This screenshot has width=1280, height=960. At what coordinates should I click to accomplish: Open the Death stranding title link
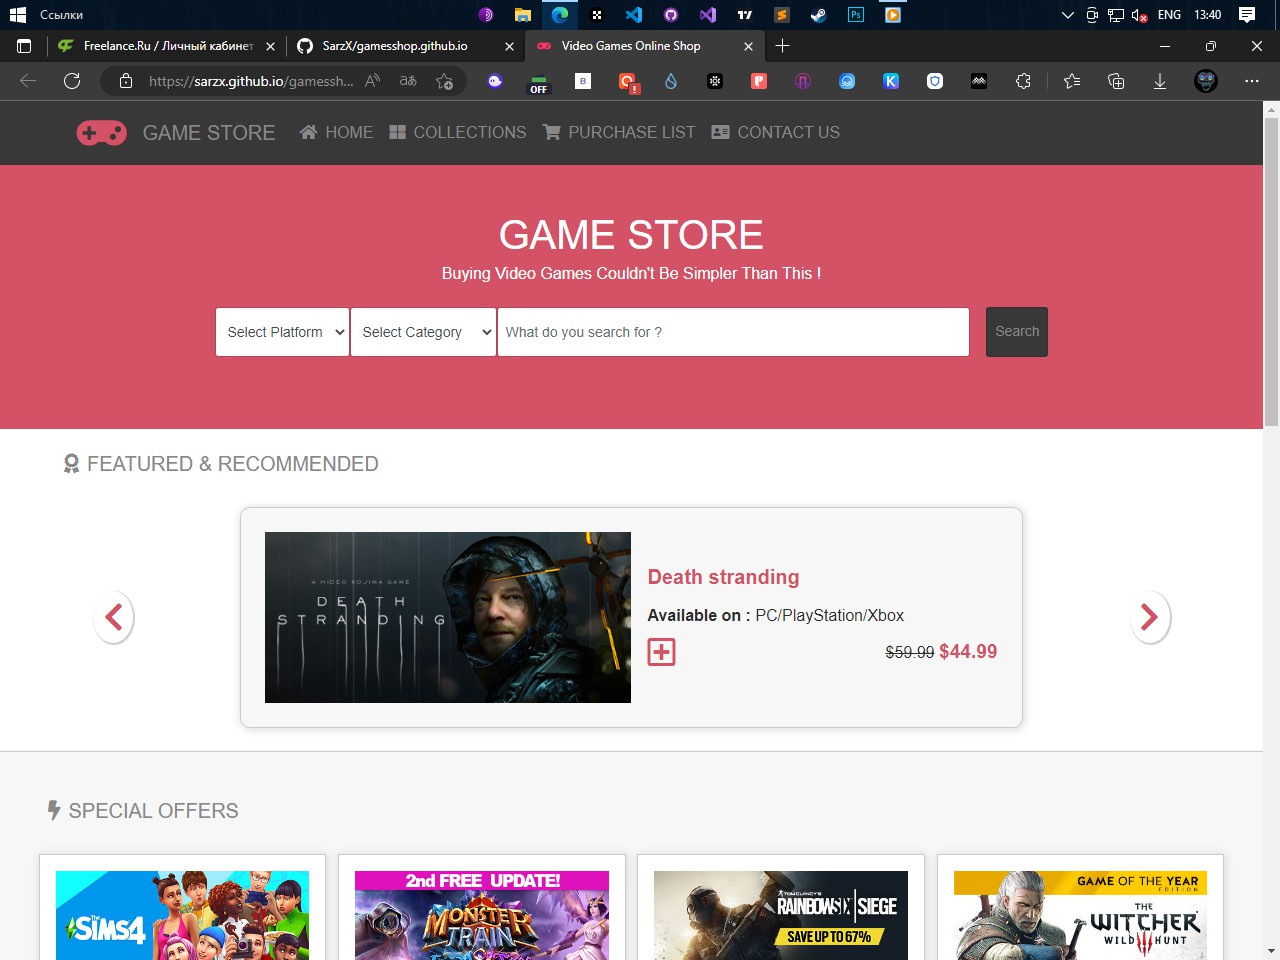(724, 577)
